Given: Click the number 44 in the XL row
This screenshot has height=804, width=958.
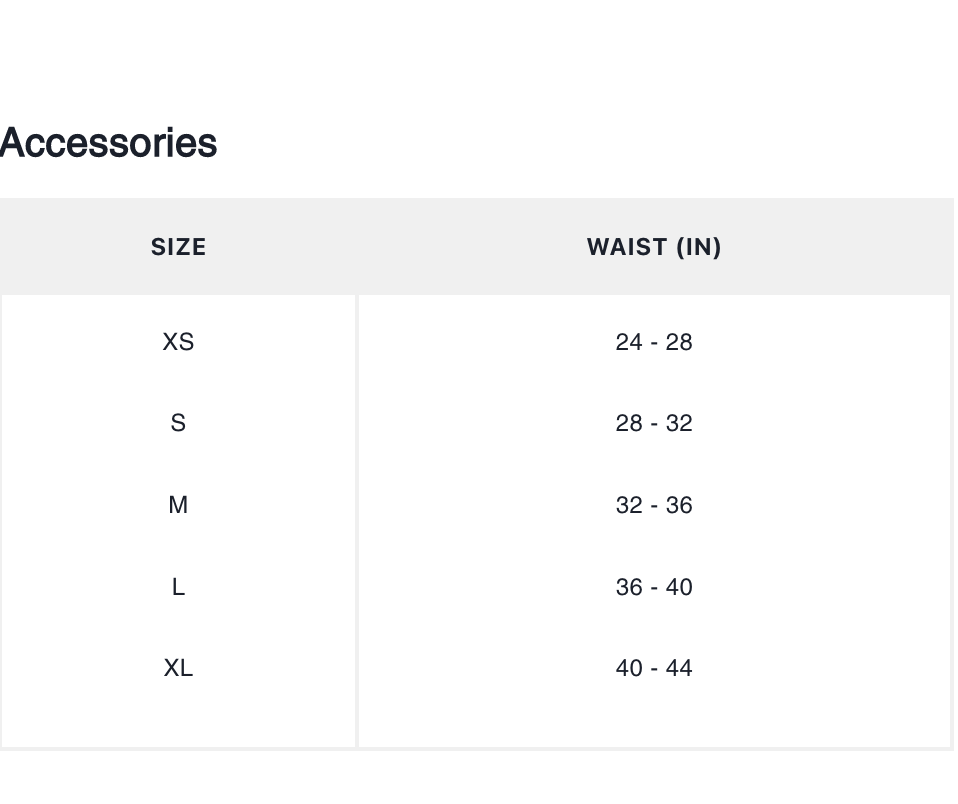Looking at the screenshot, I should 679,668.
